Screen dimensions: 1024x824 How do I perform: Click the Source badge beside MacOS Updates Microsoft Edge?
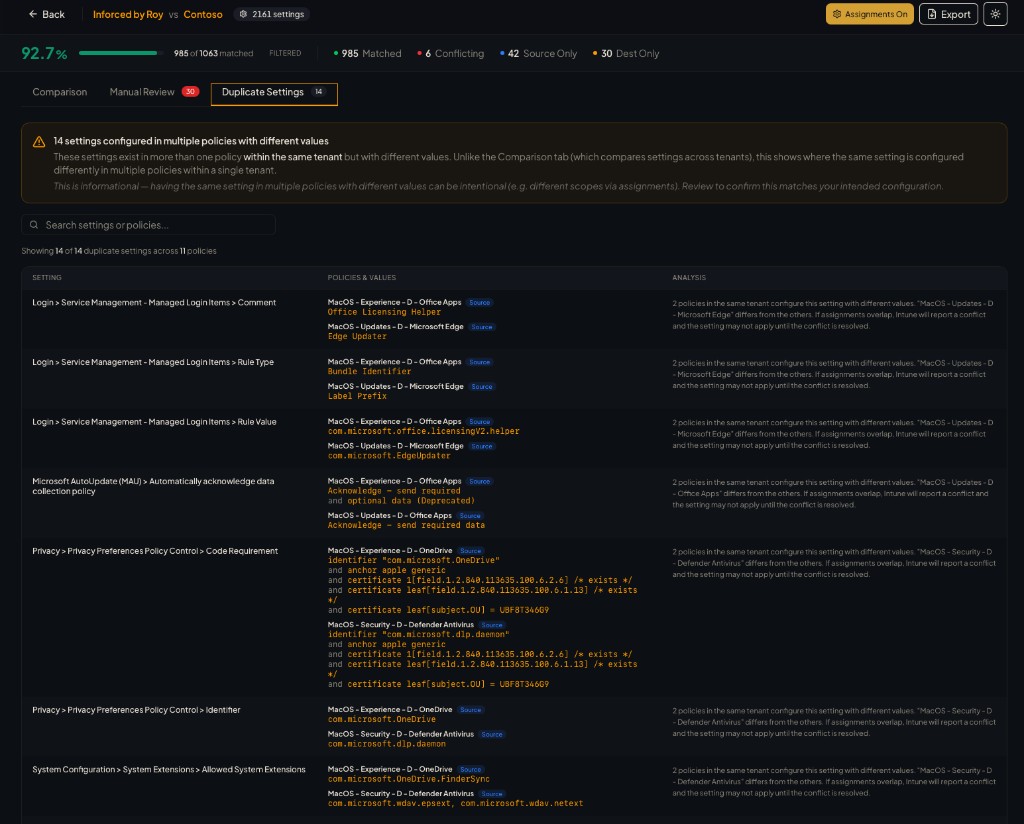click(481, 327)
